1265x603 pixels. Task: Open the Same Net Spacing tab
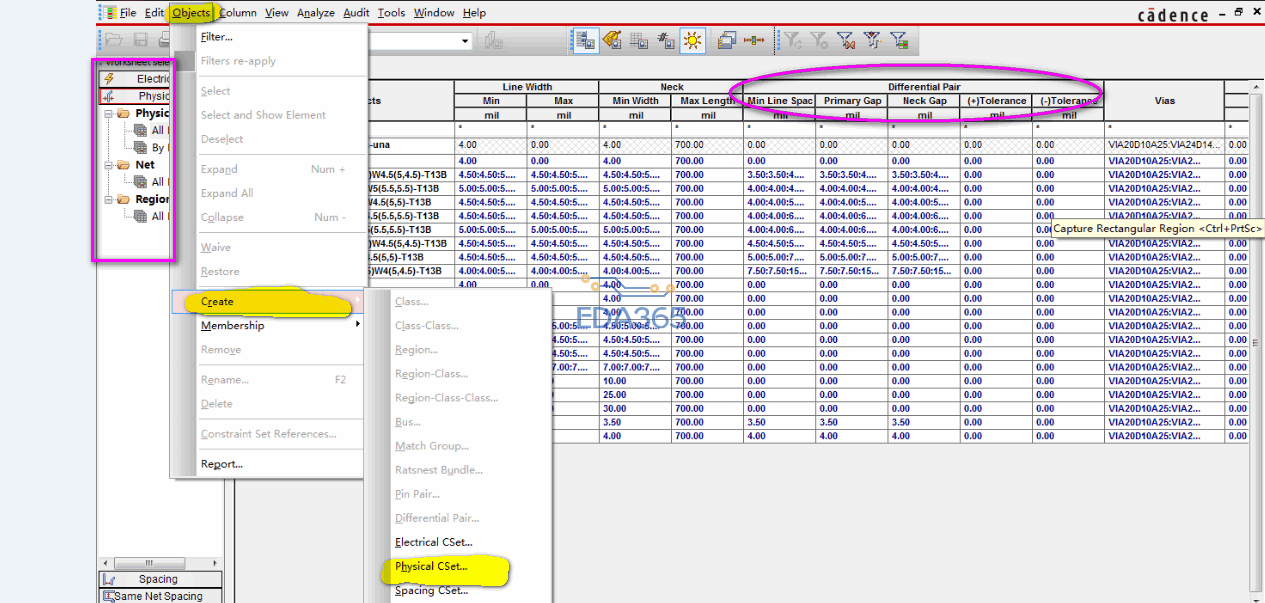[158, 596]
